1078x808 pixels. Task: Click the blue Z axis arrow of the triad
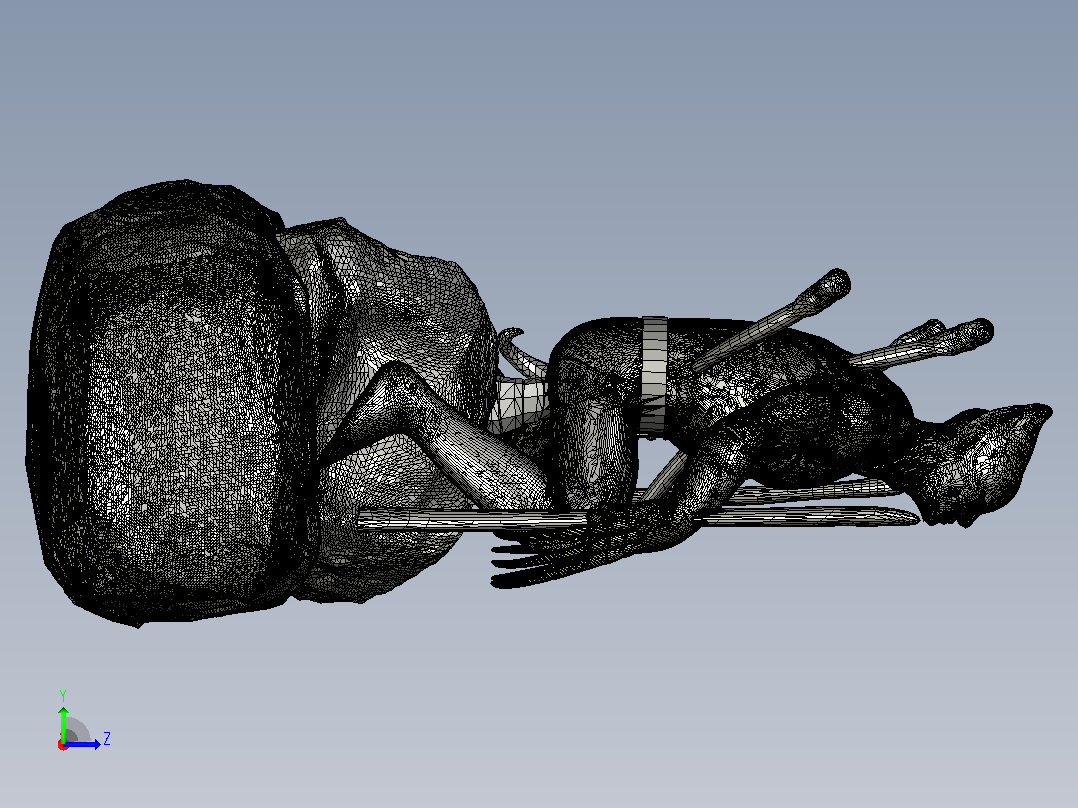tap(82, 744)
